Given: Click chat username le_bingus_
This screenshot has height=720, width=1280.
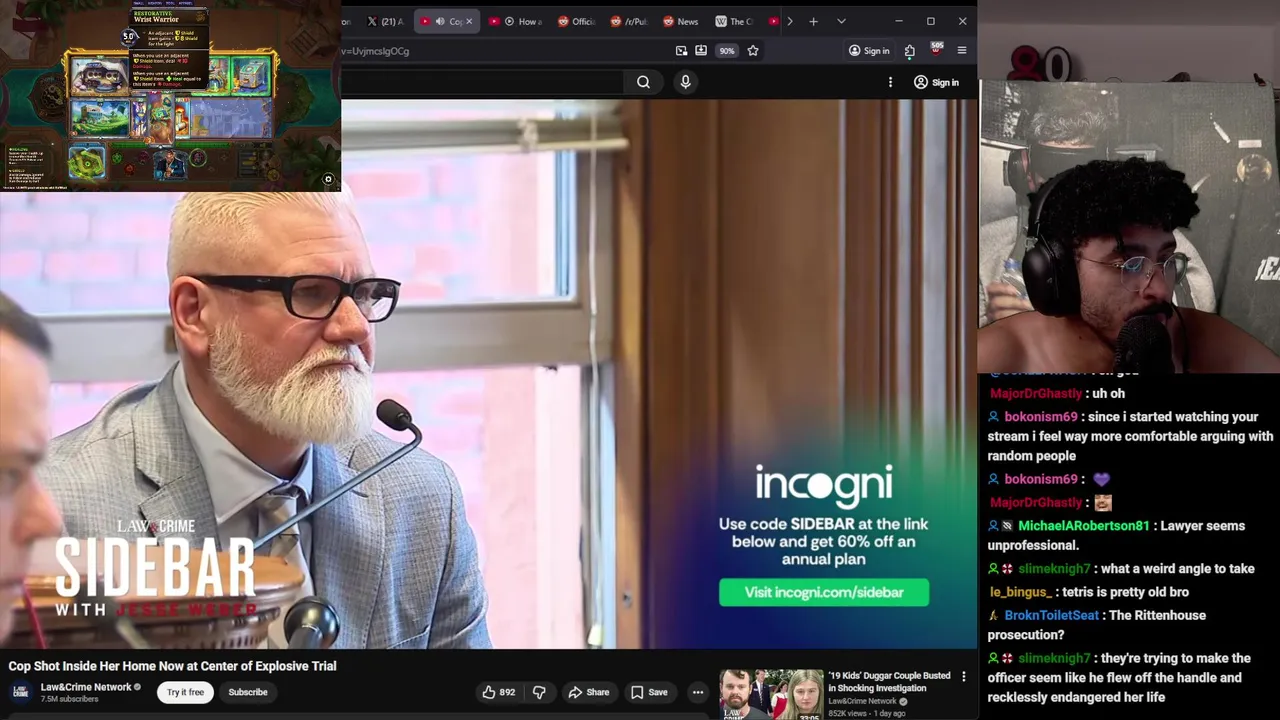Looking at the screenshot, I should (x=1022, y=592).
